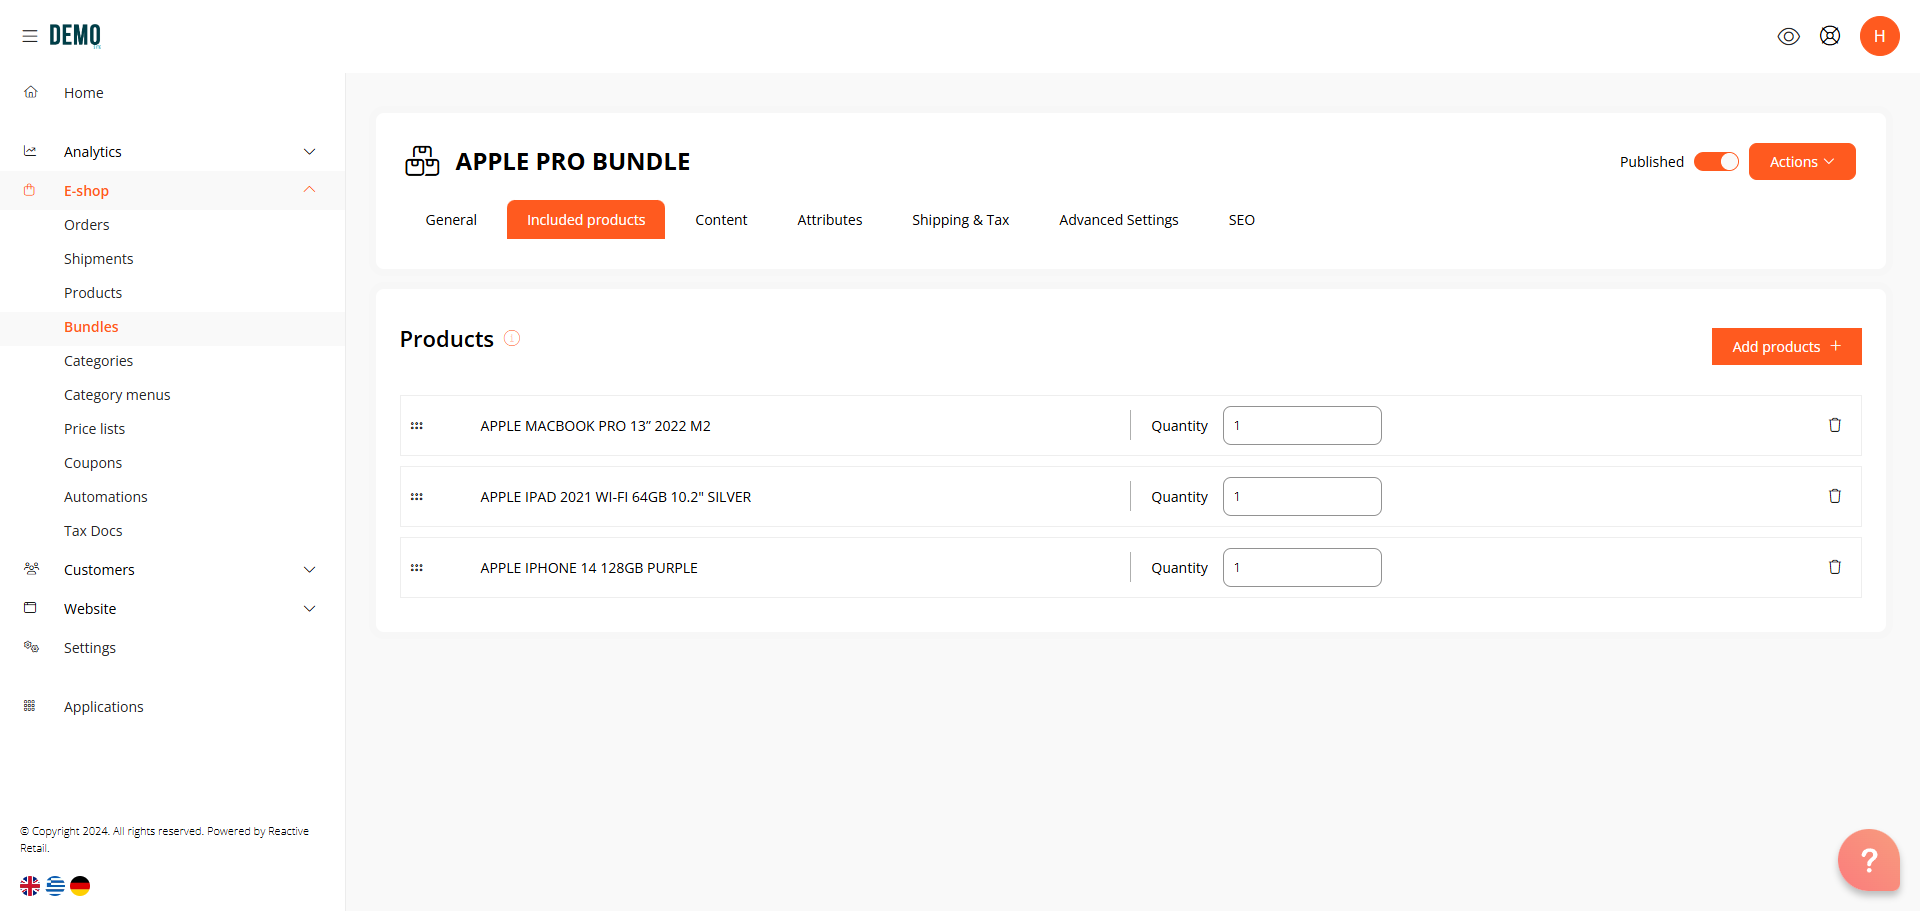Image resolution: width=1920 pixels, height=911 pixels.
Task: Open the Actions dropdown
Action: [x=1802, y=162]
